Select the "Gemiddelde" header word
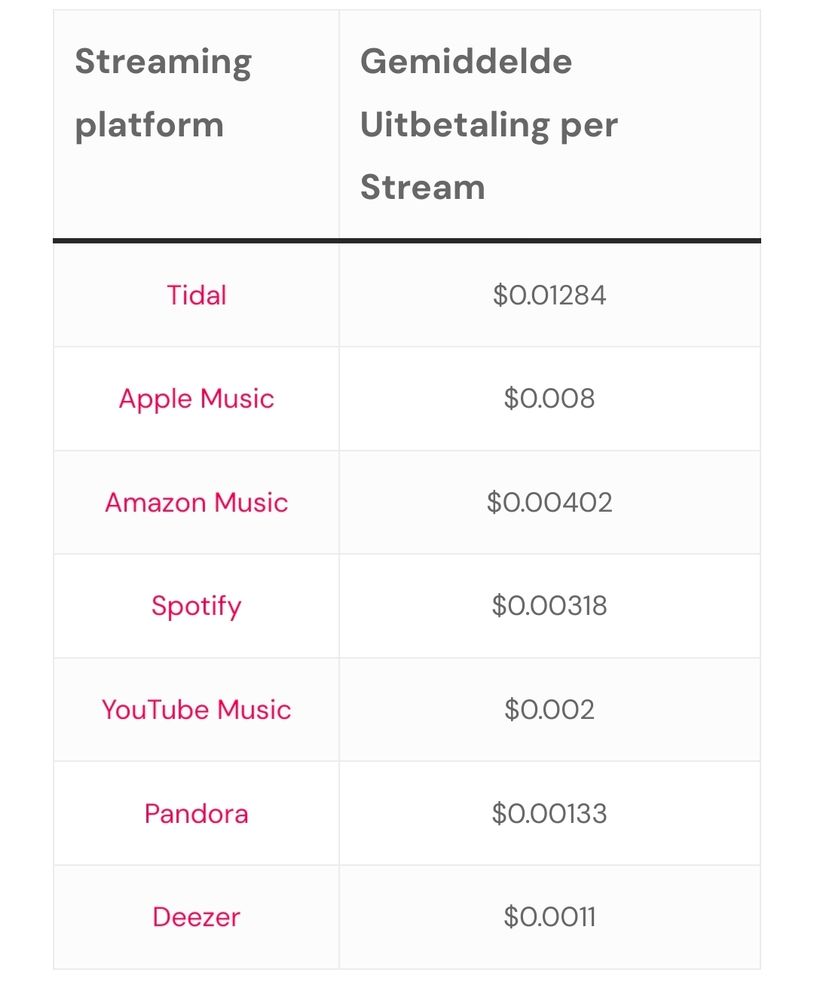814x1000 pixels. click(x=466, y=62)
